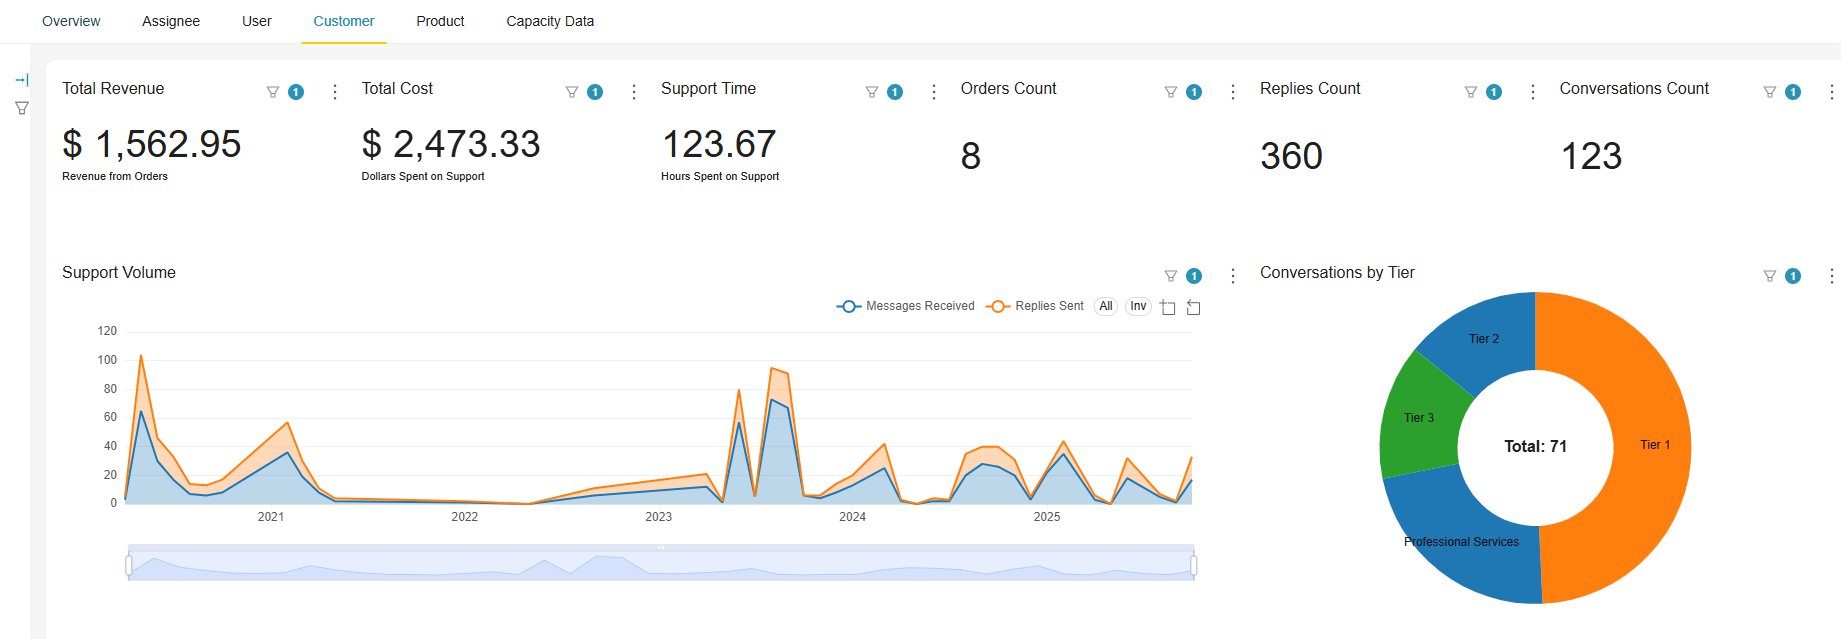Open Conversations by Tier options menu
The height and width of the screenshot is (639, 1841).
[1832, 276]
